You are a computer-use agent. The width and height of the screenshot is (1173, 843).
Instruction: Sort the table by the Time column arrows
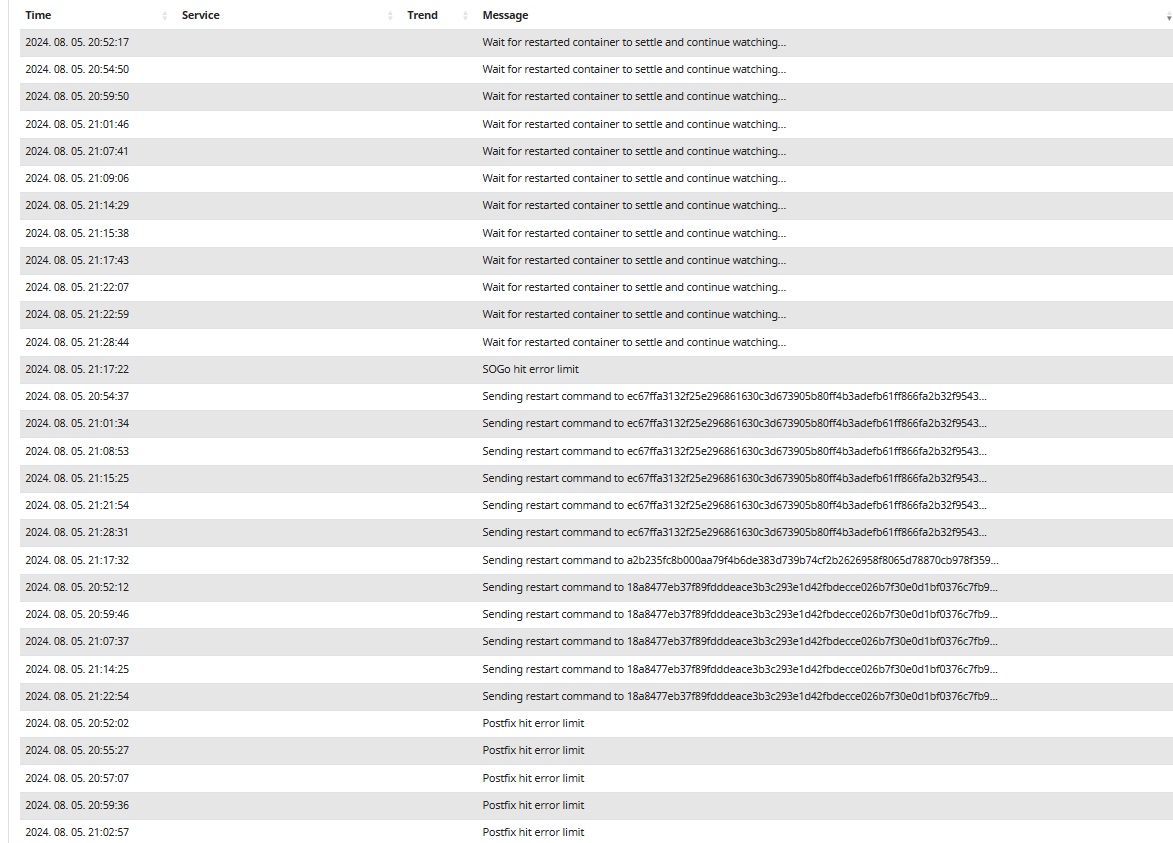pos(165,15)
